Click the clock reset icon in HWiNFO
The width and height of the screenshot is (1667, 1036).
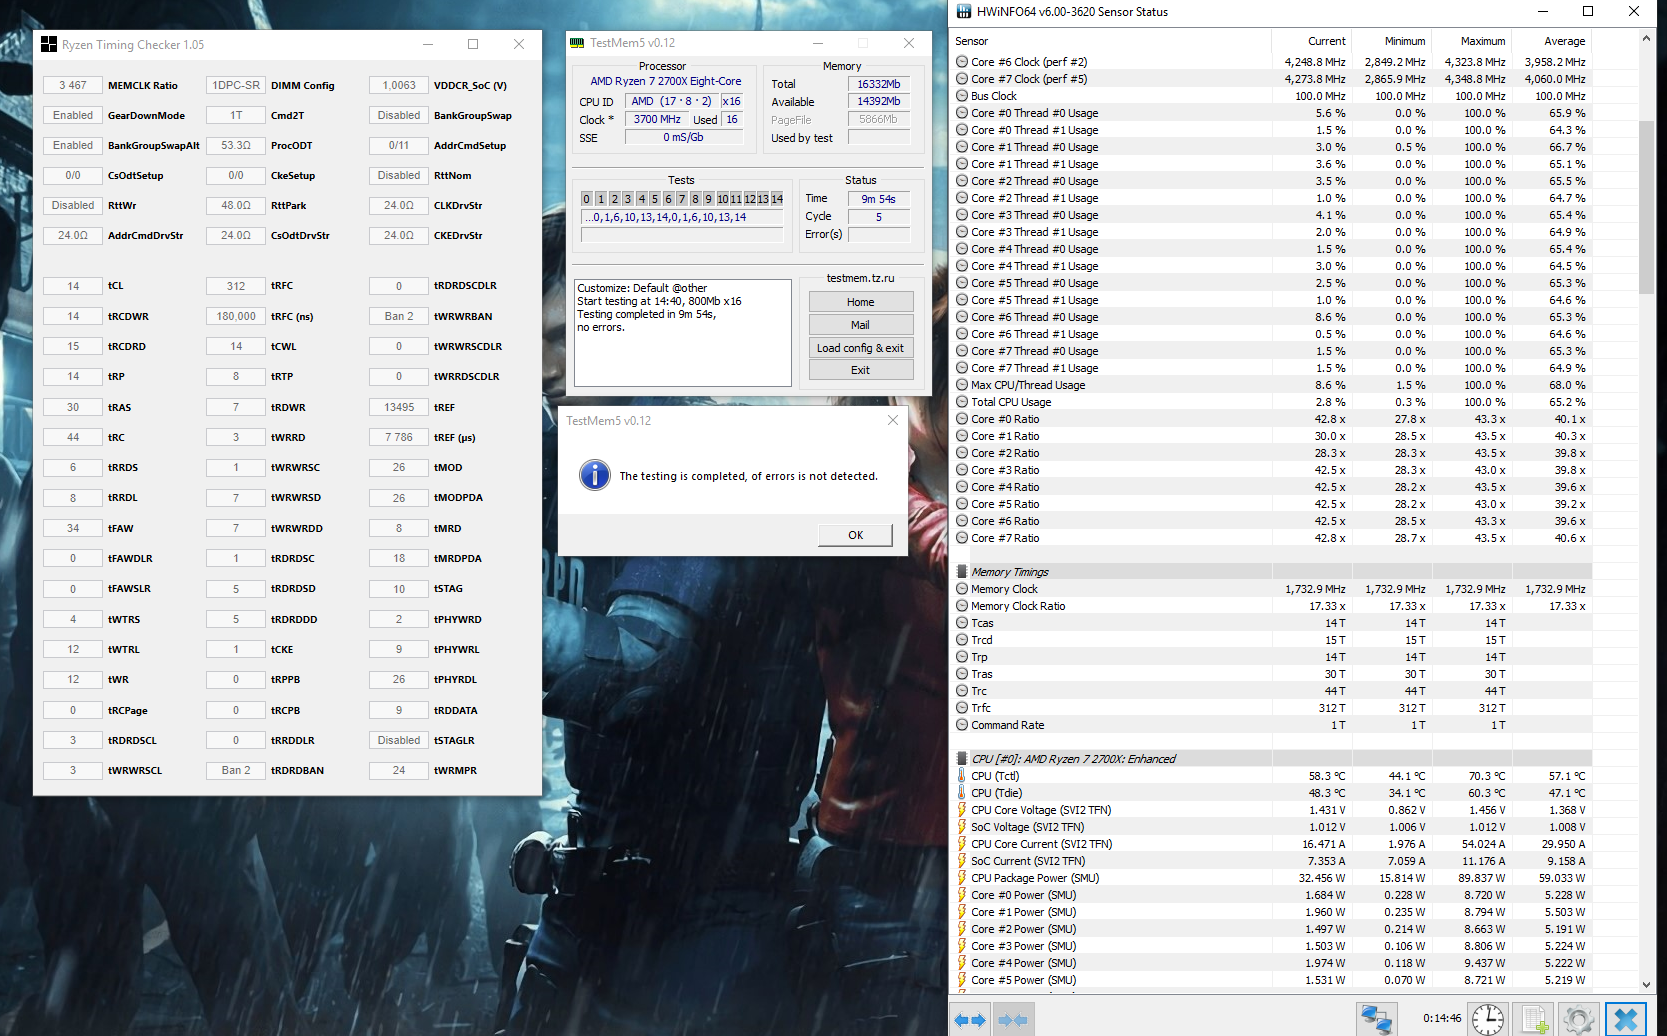point(1488,1019)
